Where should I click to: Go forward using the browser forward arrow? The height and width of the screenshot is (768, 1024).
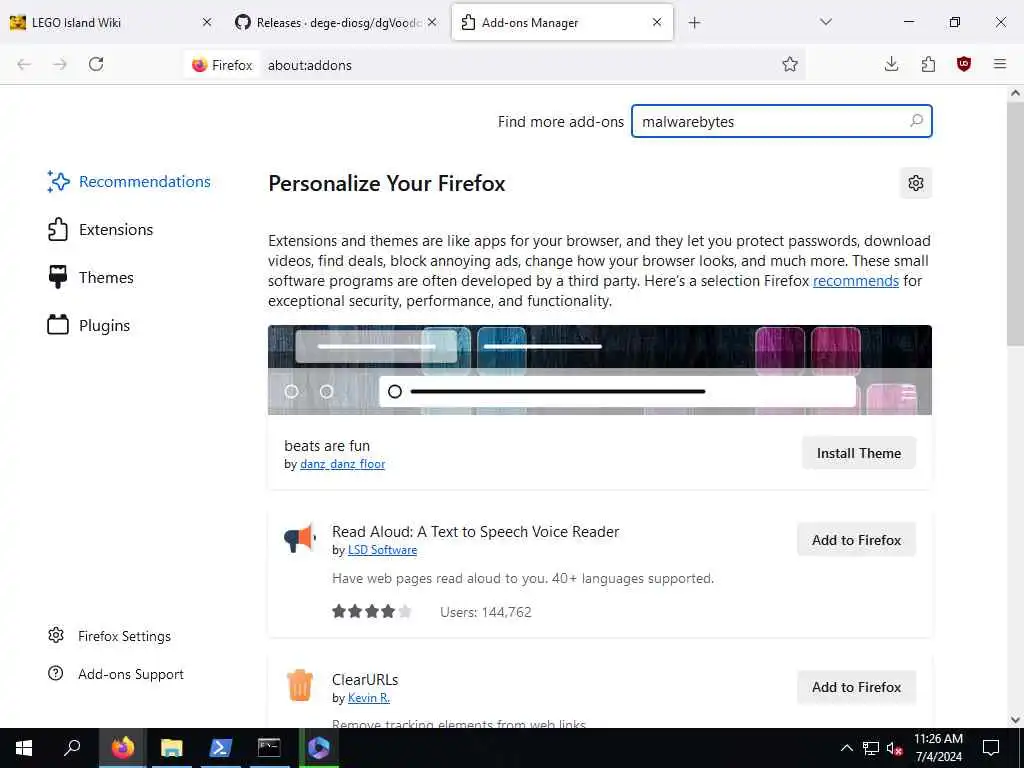60,64
